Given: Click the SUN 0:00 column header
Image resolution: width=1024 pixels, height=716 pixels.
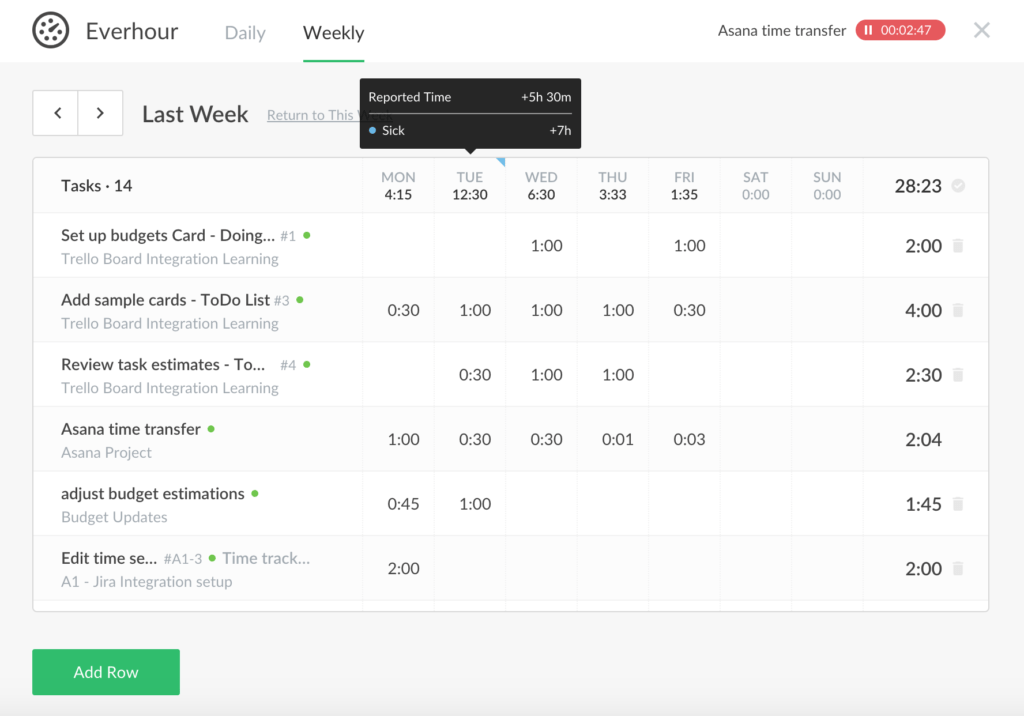Looking at the screenshot, I should pos(827,186).
